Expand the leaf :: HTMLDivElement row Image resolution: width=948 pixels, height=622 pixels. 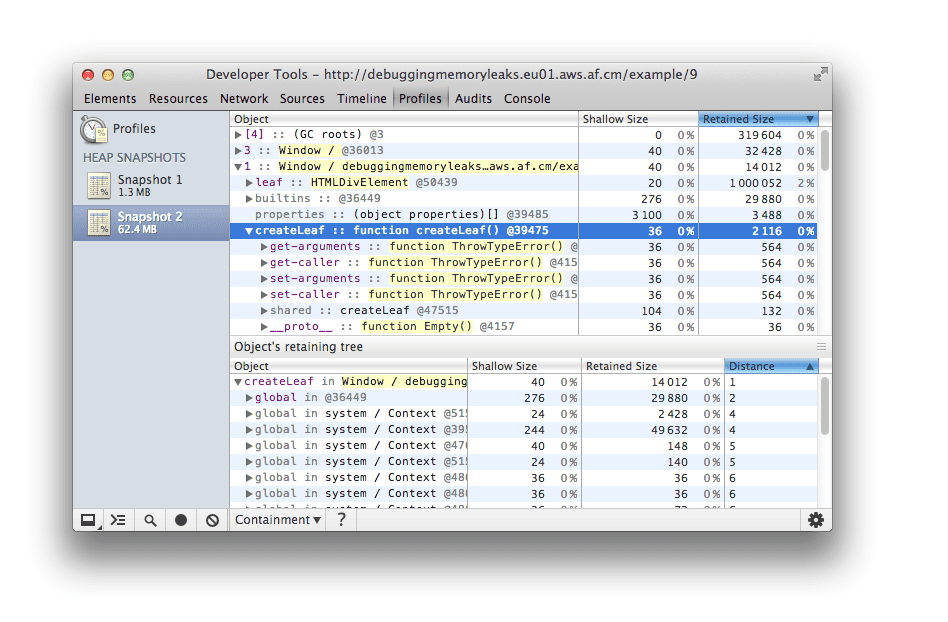[250, 183]
